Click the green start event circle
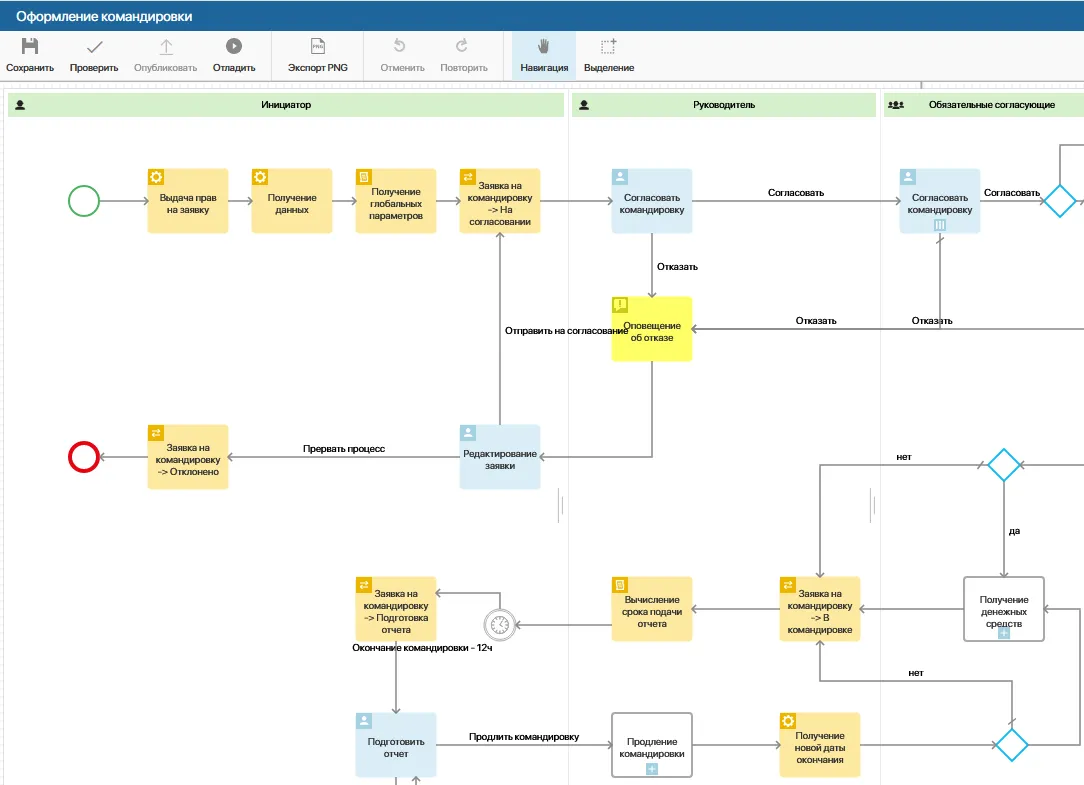The height and width of the screenshot is (785, 1084). (84, 201)
